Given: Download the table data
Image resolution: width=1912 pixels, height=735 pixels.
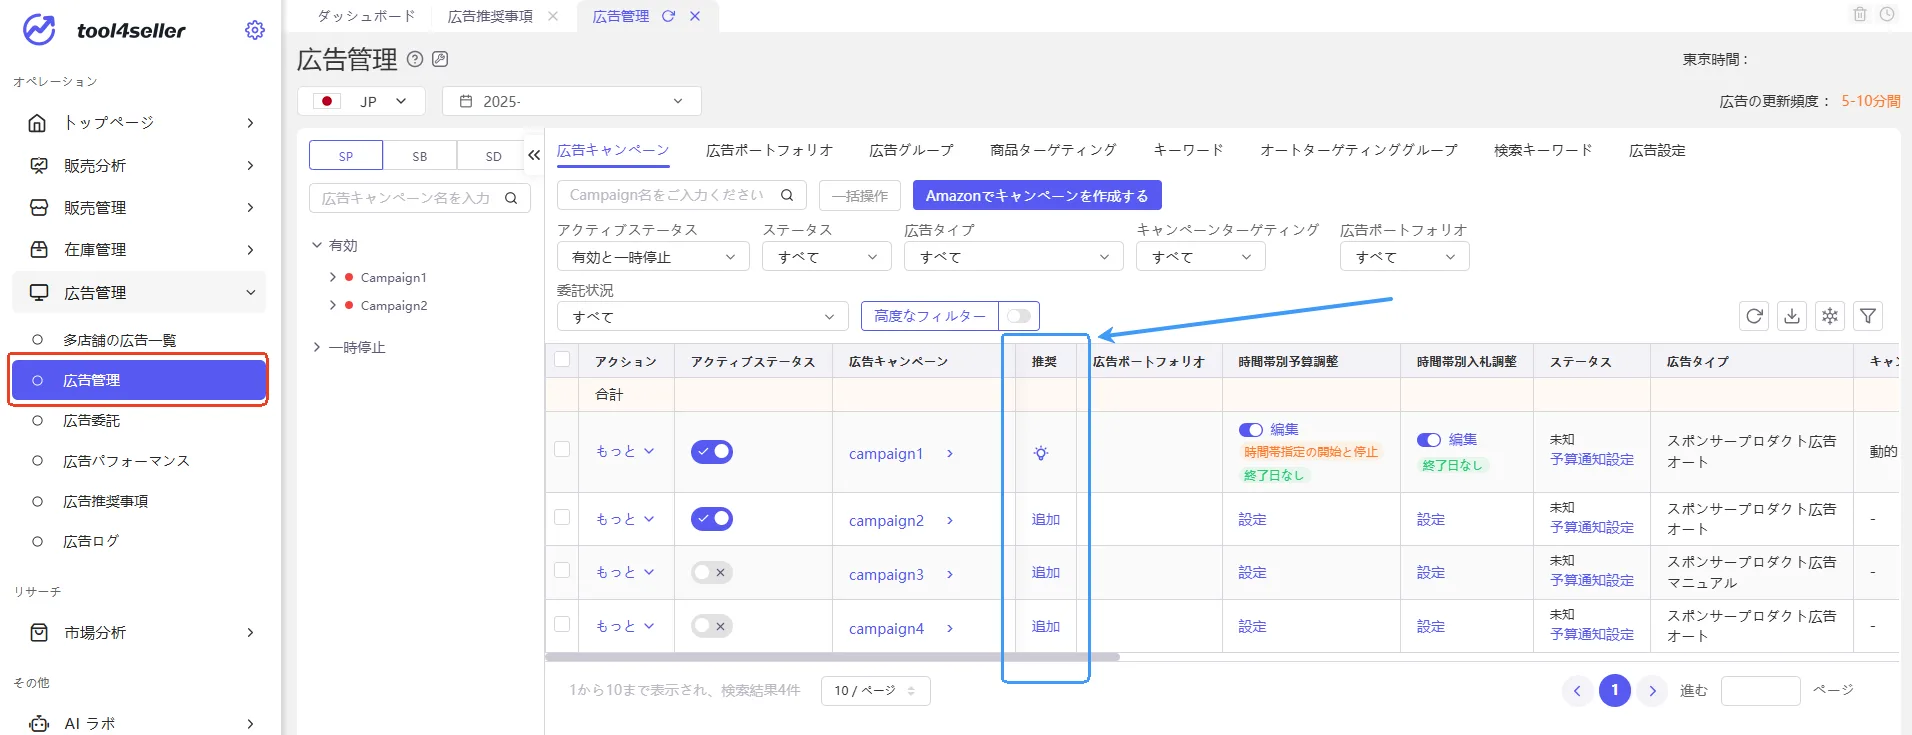Looking at the screenshot, I should coord(1792,316).
